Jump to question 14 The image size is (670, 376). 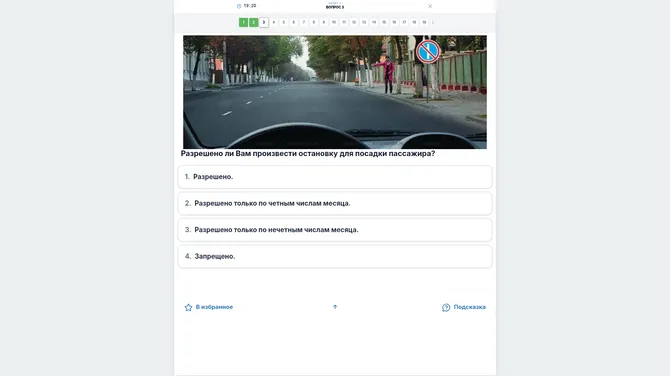pos(374,22)
